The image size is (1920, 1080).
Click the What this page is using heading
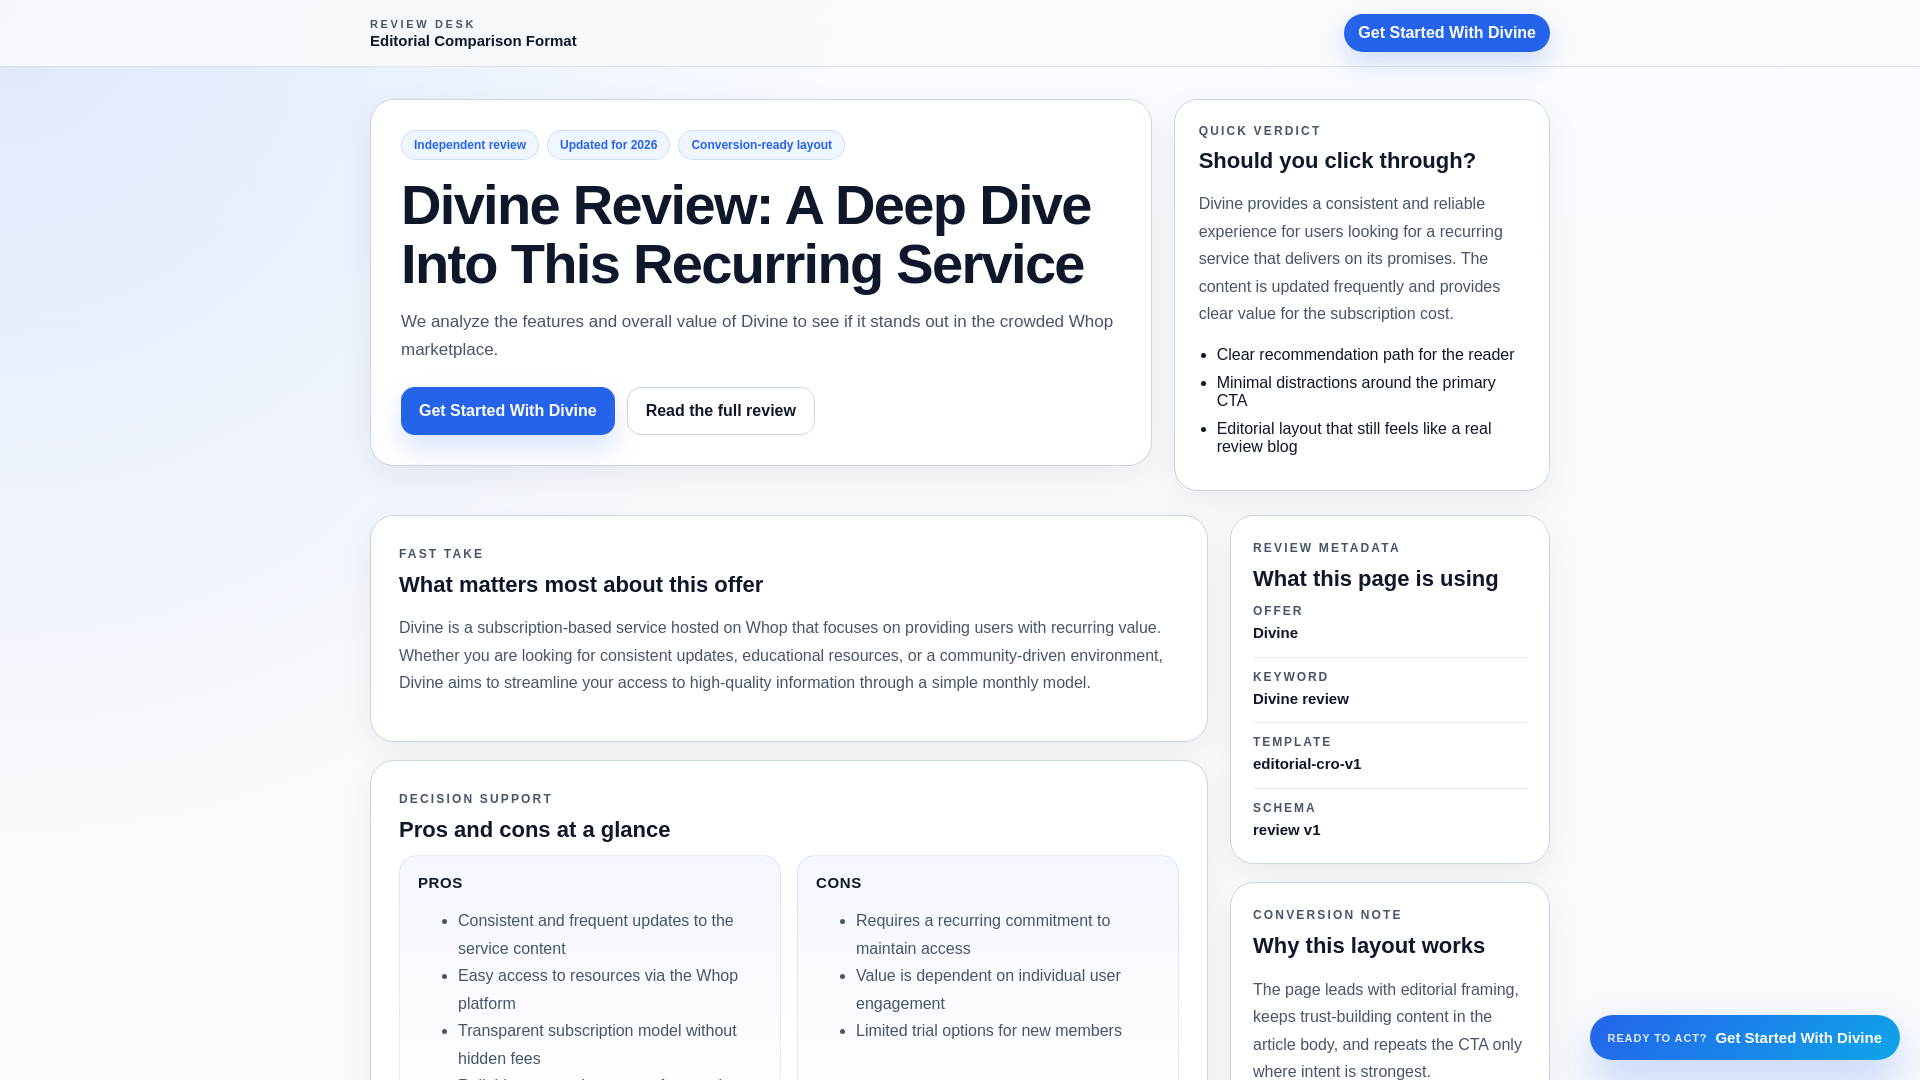(1375, 579)
